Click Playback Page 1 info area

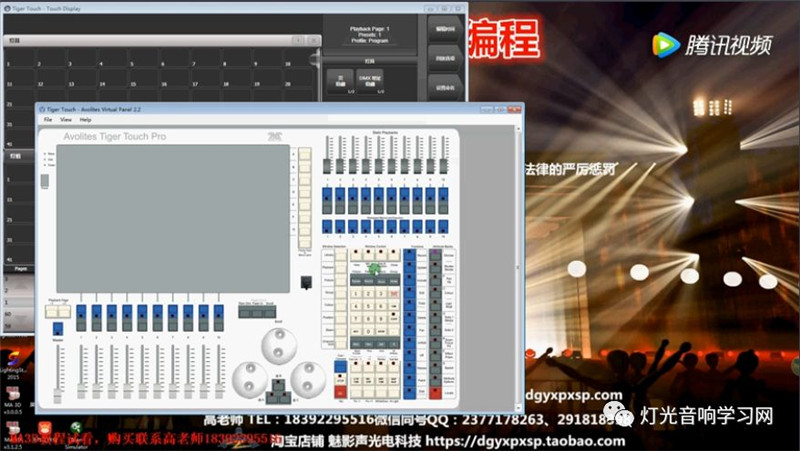(369, 34)
